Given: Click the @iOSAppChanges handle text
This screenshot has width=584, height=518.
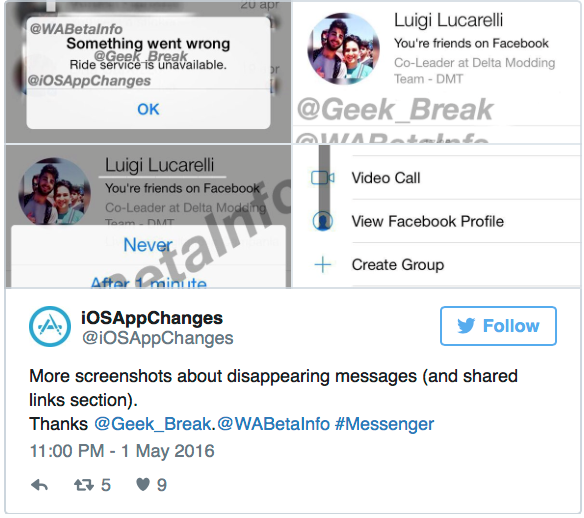Looking at the screenshot, I should click(x=158, y=338).
